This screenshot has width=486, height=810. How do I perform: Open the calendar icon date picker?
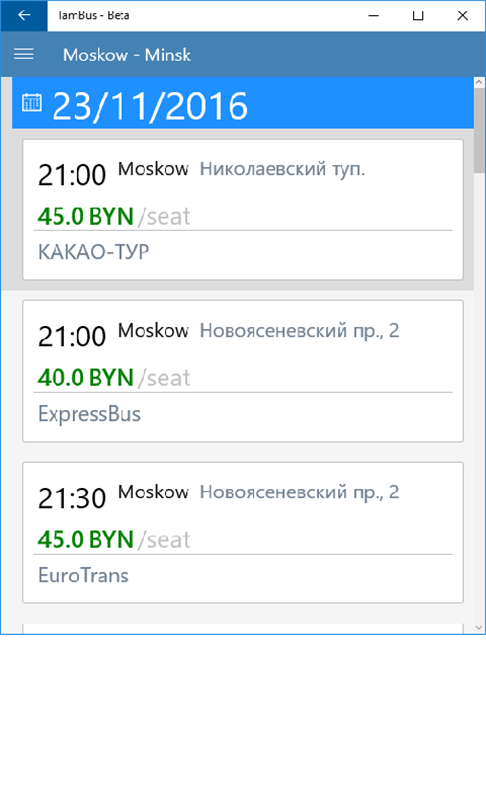32,102
